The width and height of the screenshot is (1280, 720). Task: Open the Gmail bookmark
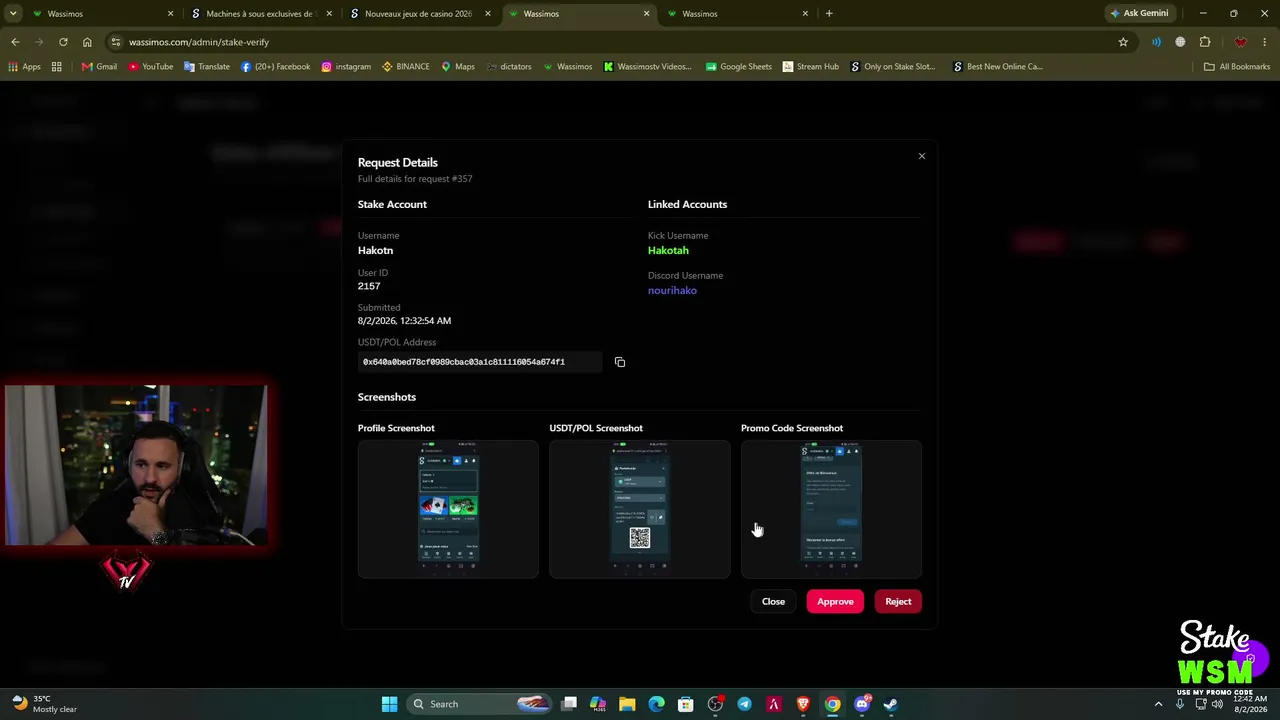(x=99, y=67)
